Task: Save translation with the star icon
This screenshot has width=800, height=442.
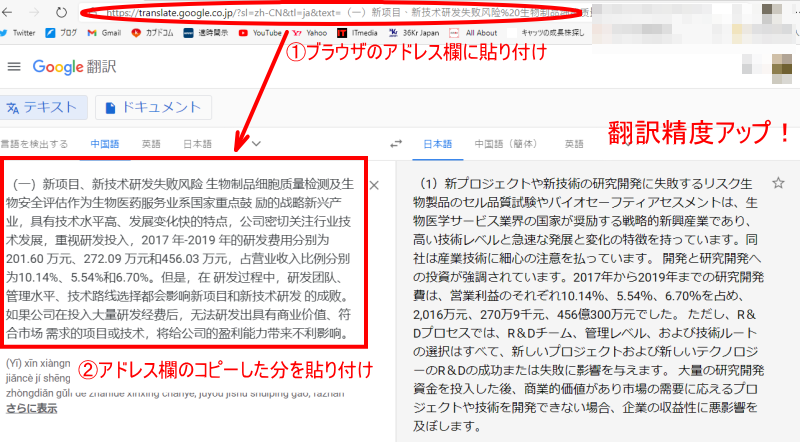Action: (x=778, y=183)
